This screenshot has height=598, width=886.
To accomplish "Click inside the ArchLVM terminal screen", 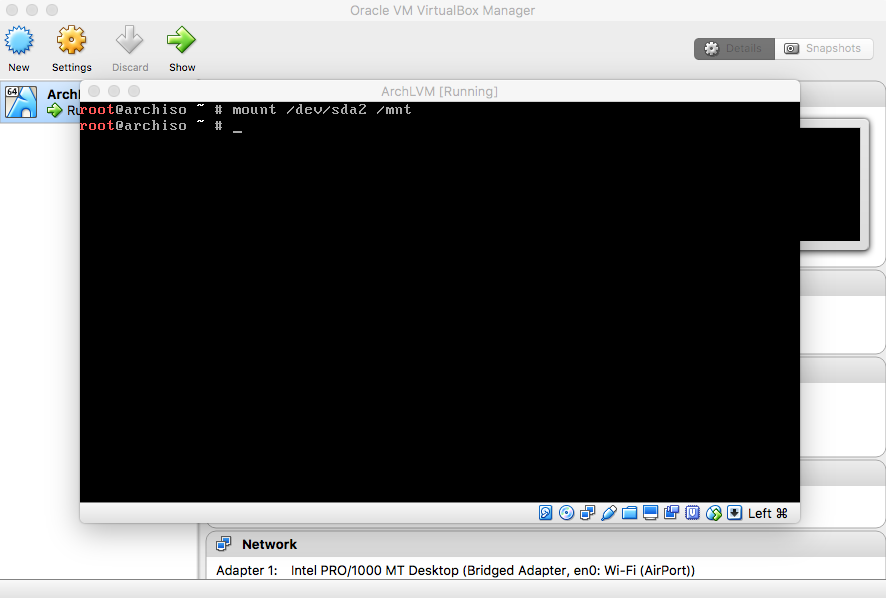I will point(440,300).
